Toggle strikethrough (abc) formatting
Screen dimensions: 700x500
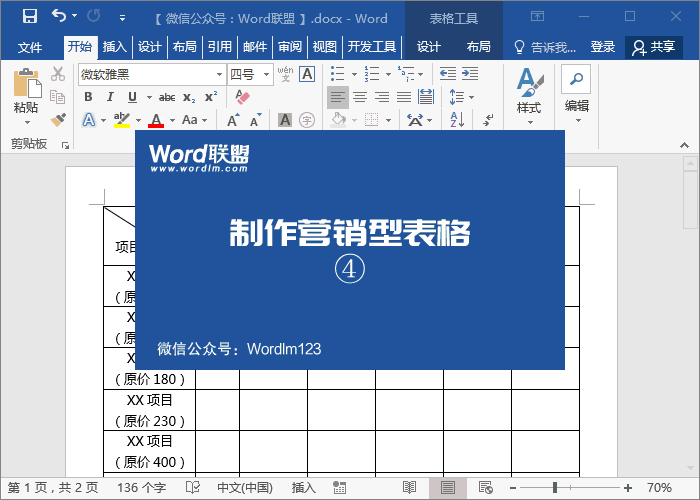pyautogui.click(x=167, y=97)
